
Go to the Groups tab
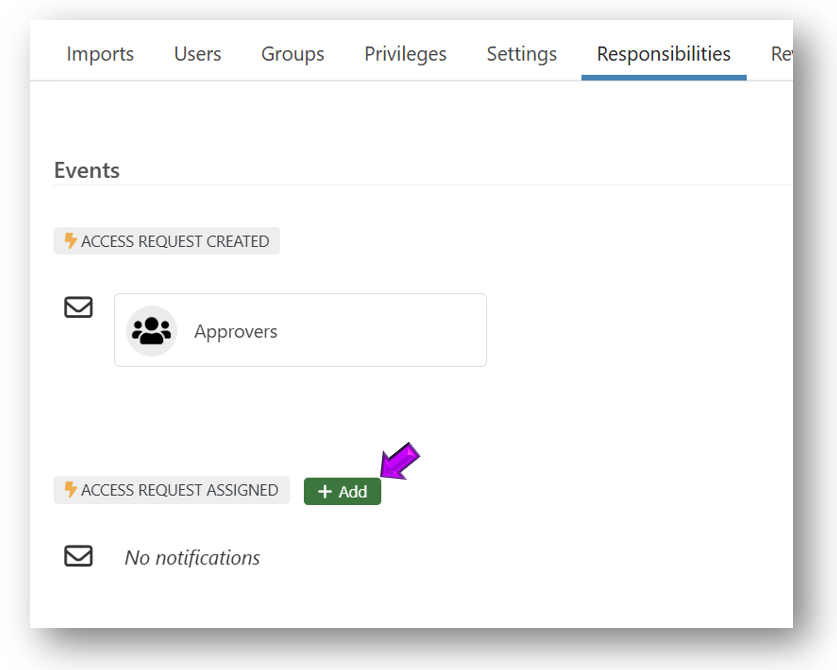292,54
